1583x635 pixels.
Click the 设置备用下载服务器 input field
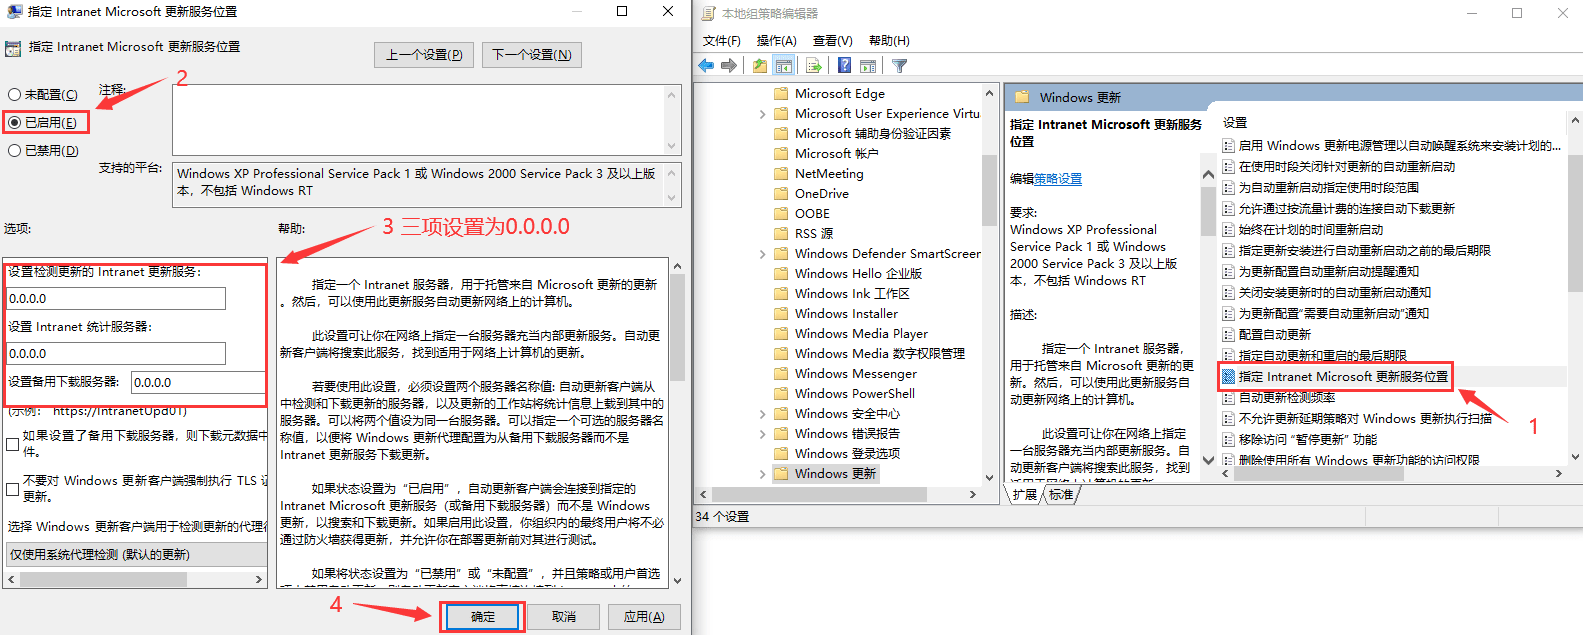point(198,383)
